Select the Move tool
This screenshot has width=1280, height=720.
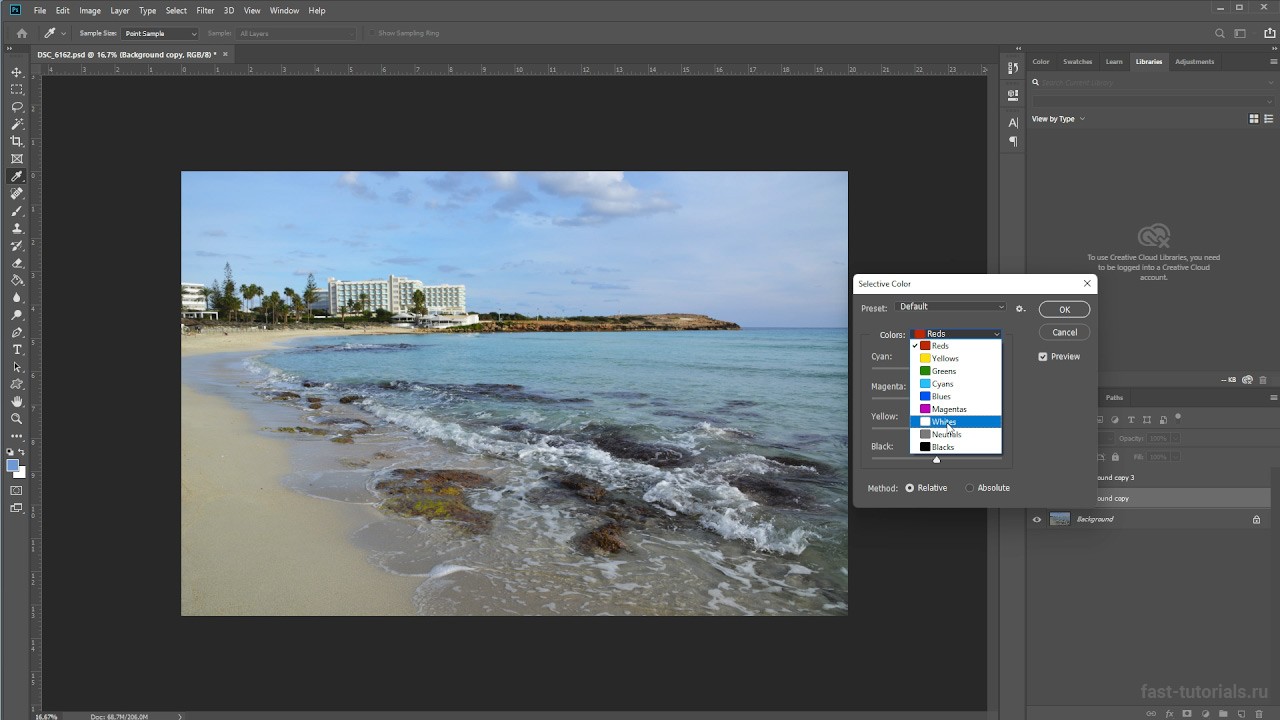point(17,73)
